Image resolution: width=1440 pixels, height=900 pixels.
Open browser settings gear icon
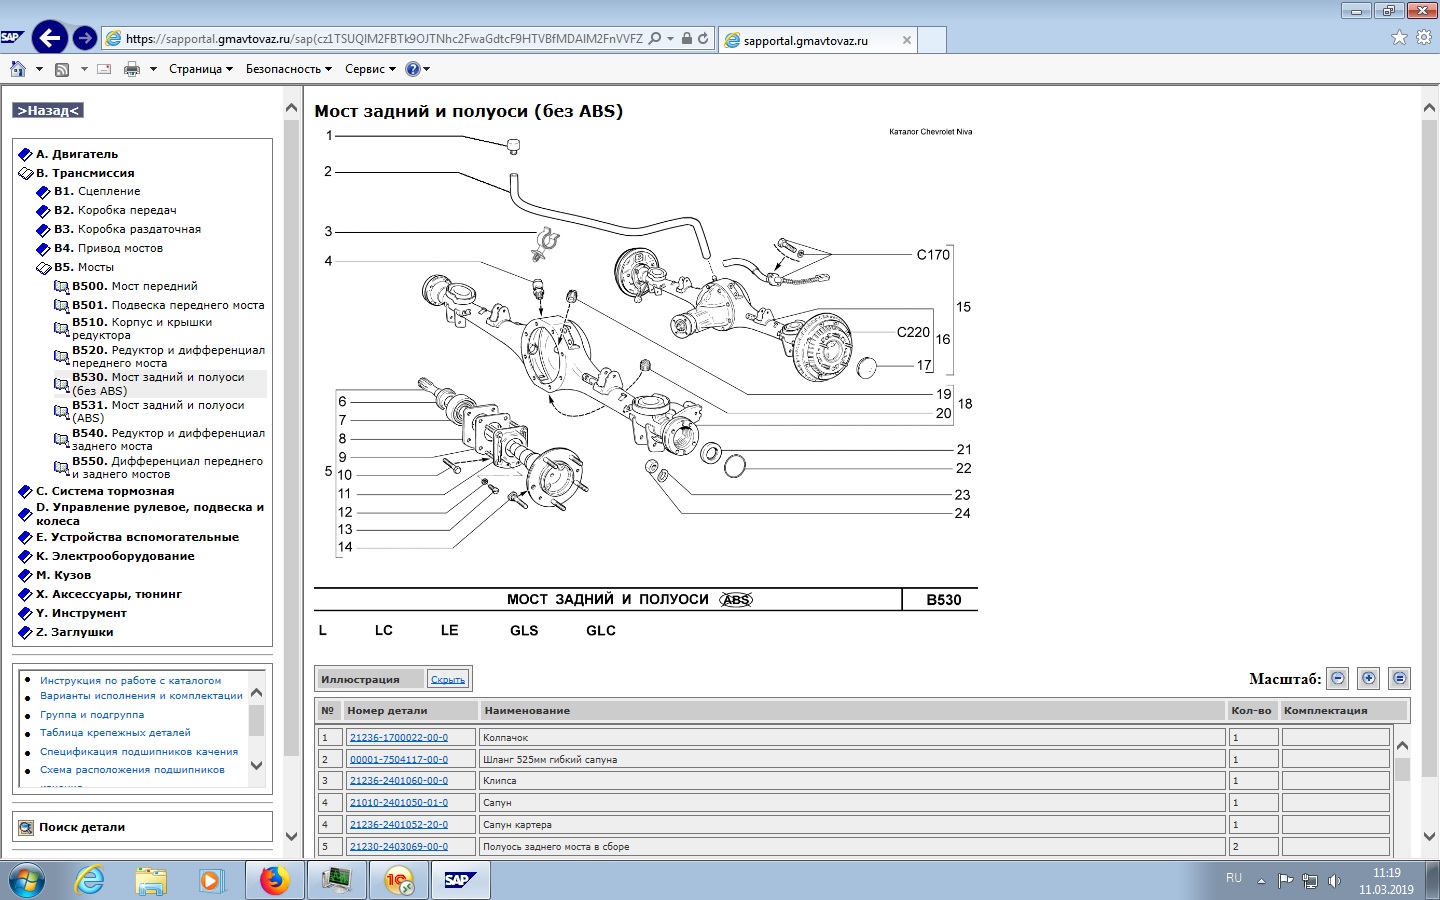pos(1424,37)
